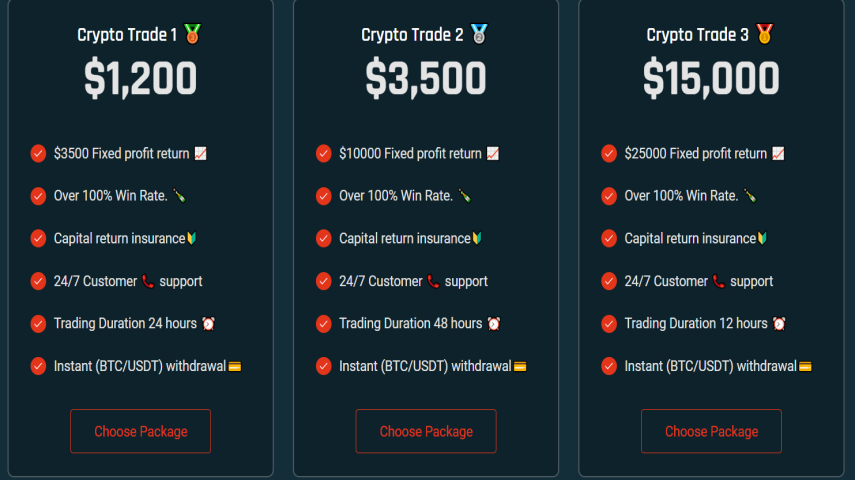Click the bronze medal icon beside Crypto Trade 1
The height and width of the screenshot is (480, 855).
(192, 34)
